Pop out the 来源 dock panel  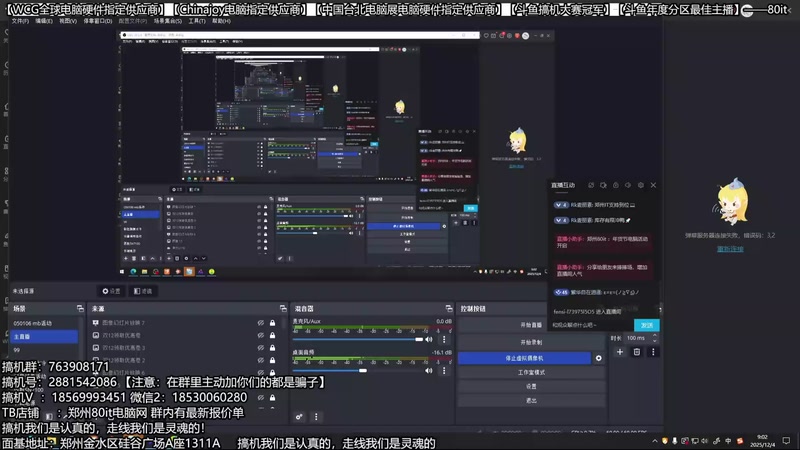pyautogui.click(x=283, y=308)
